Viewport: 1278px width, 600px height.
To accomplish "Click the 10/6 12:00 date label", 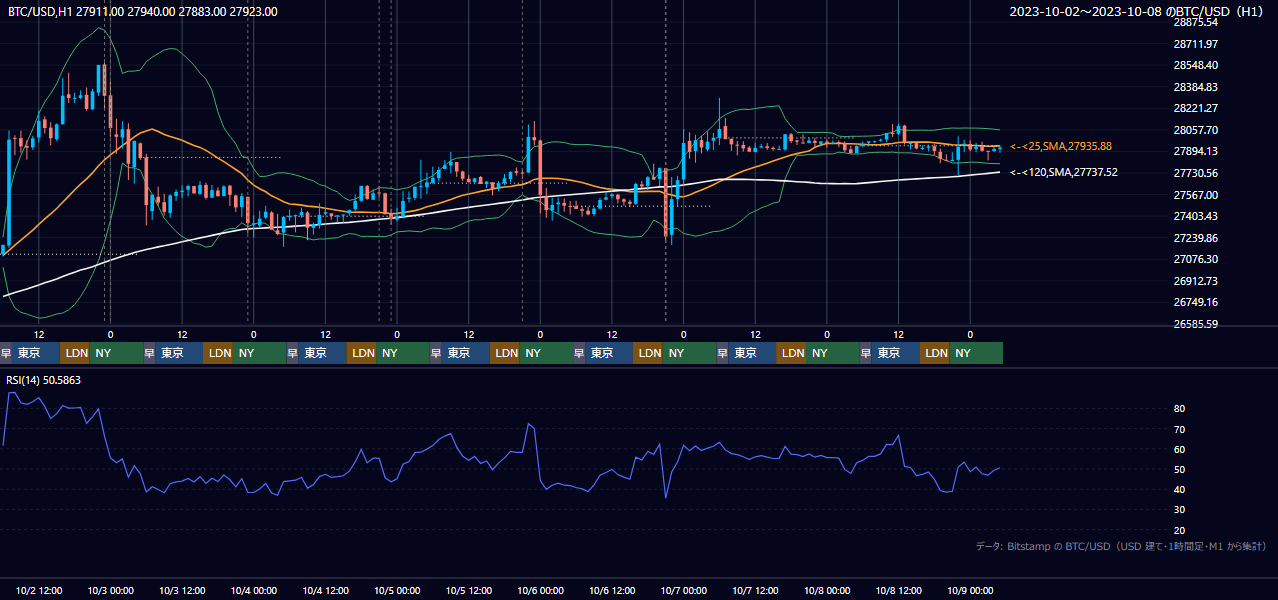I will (612, 590).
